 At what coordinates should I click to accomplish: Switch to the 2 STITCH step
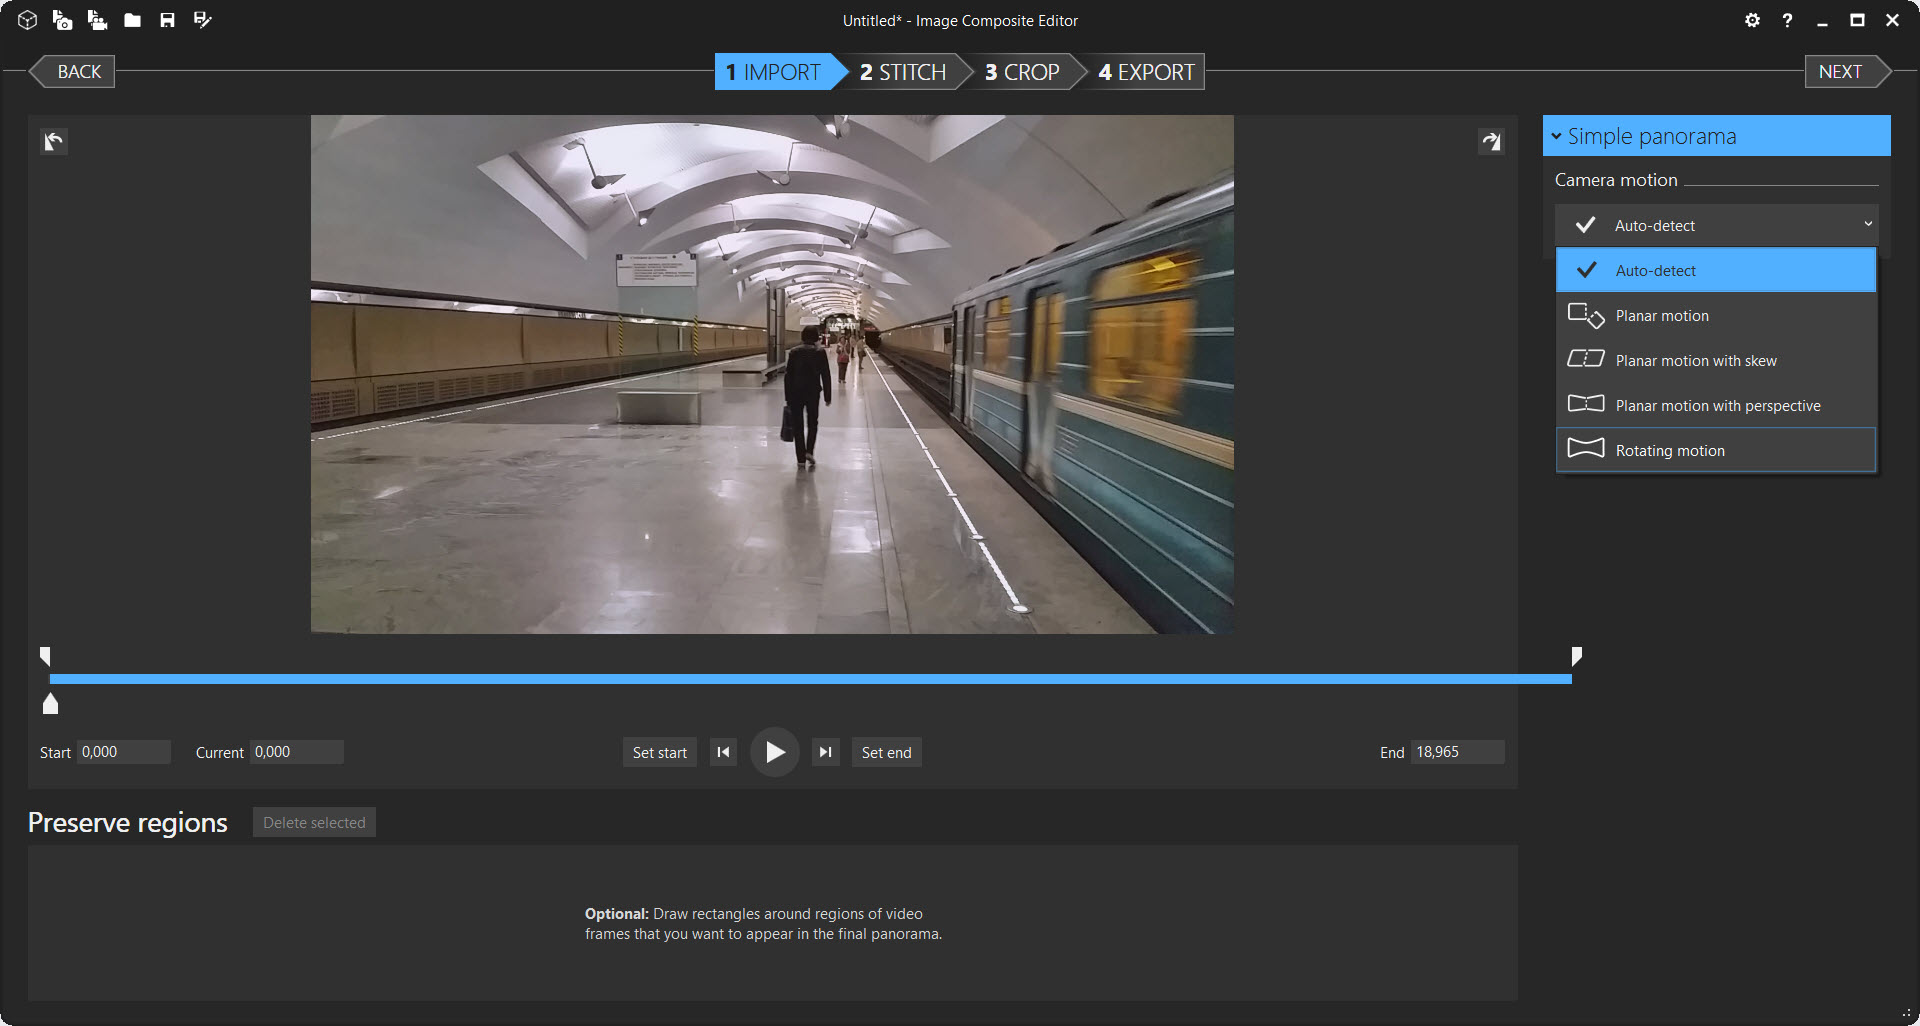point(902,72)
